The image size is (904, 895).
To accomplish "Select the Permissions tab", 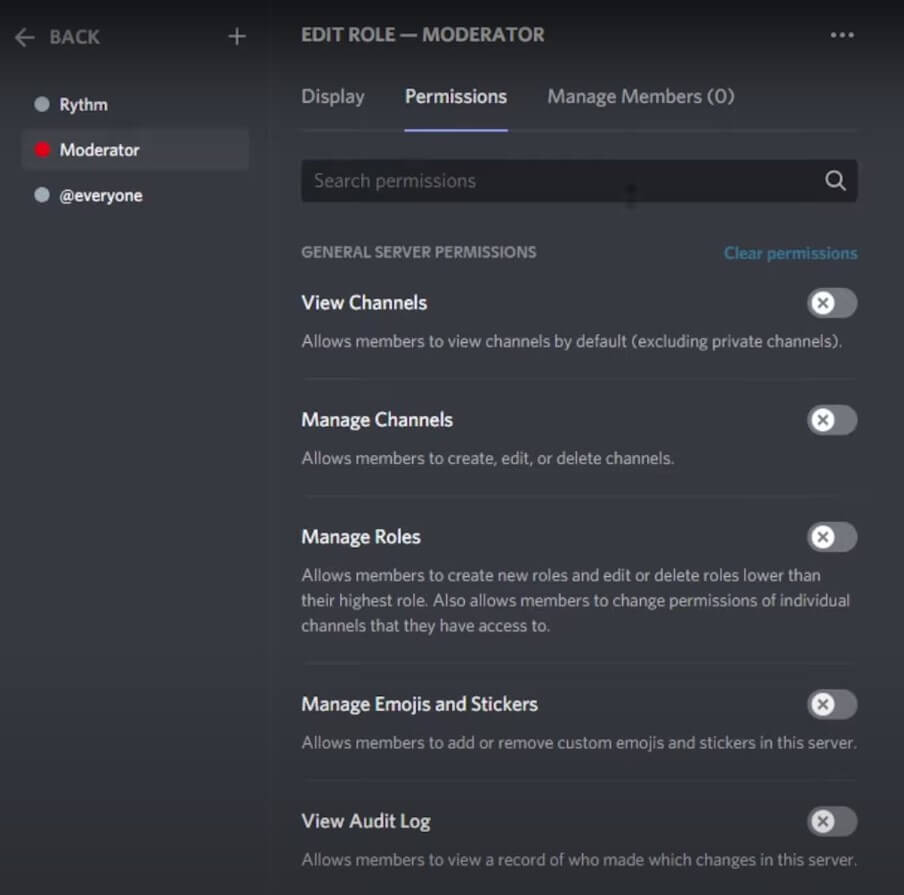I will (x=455, y=96).
